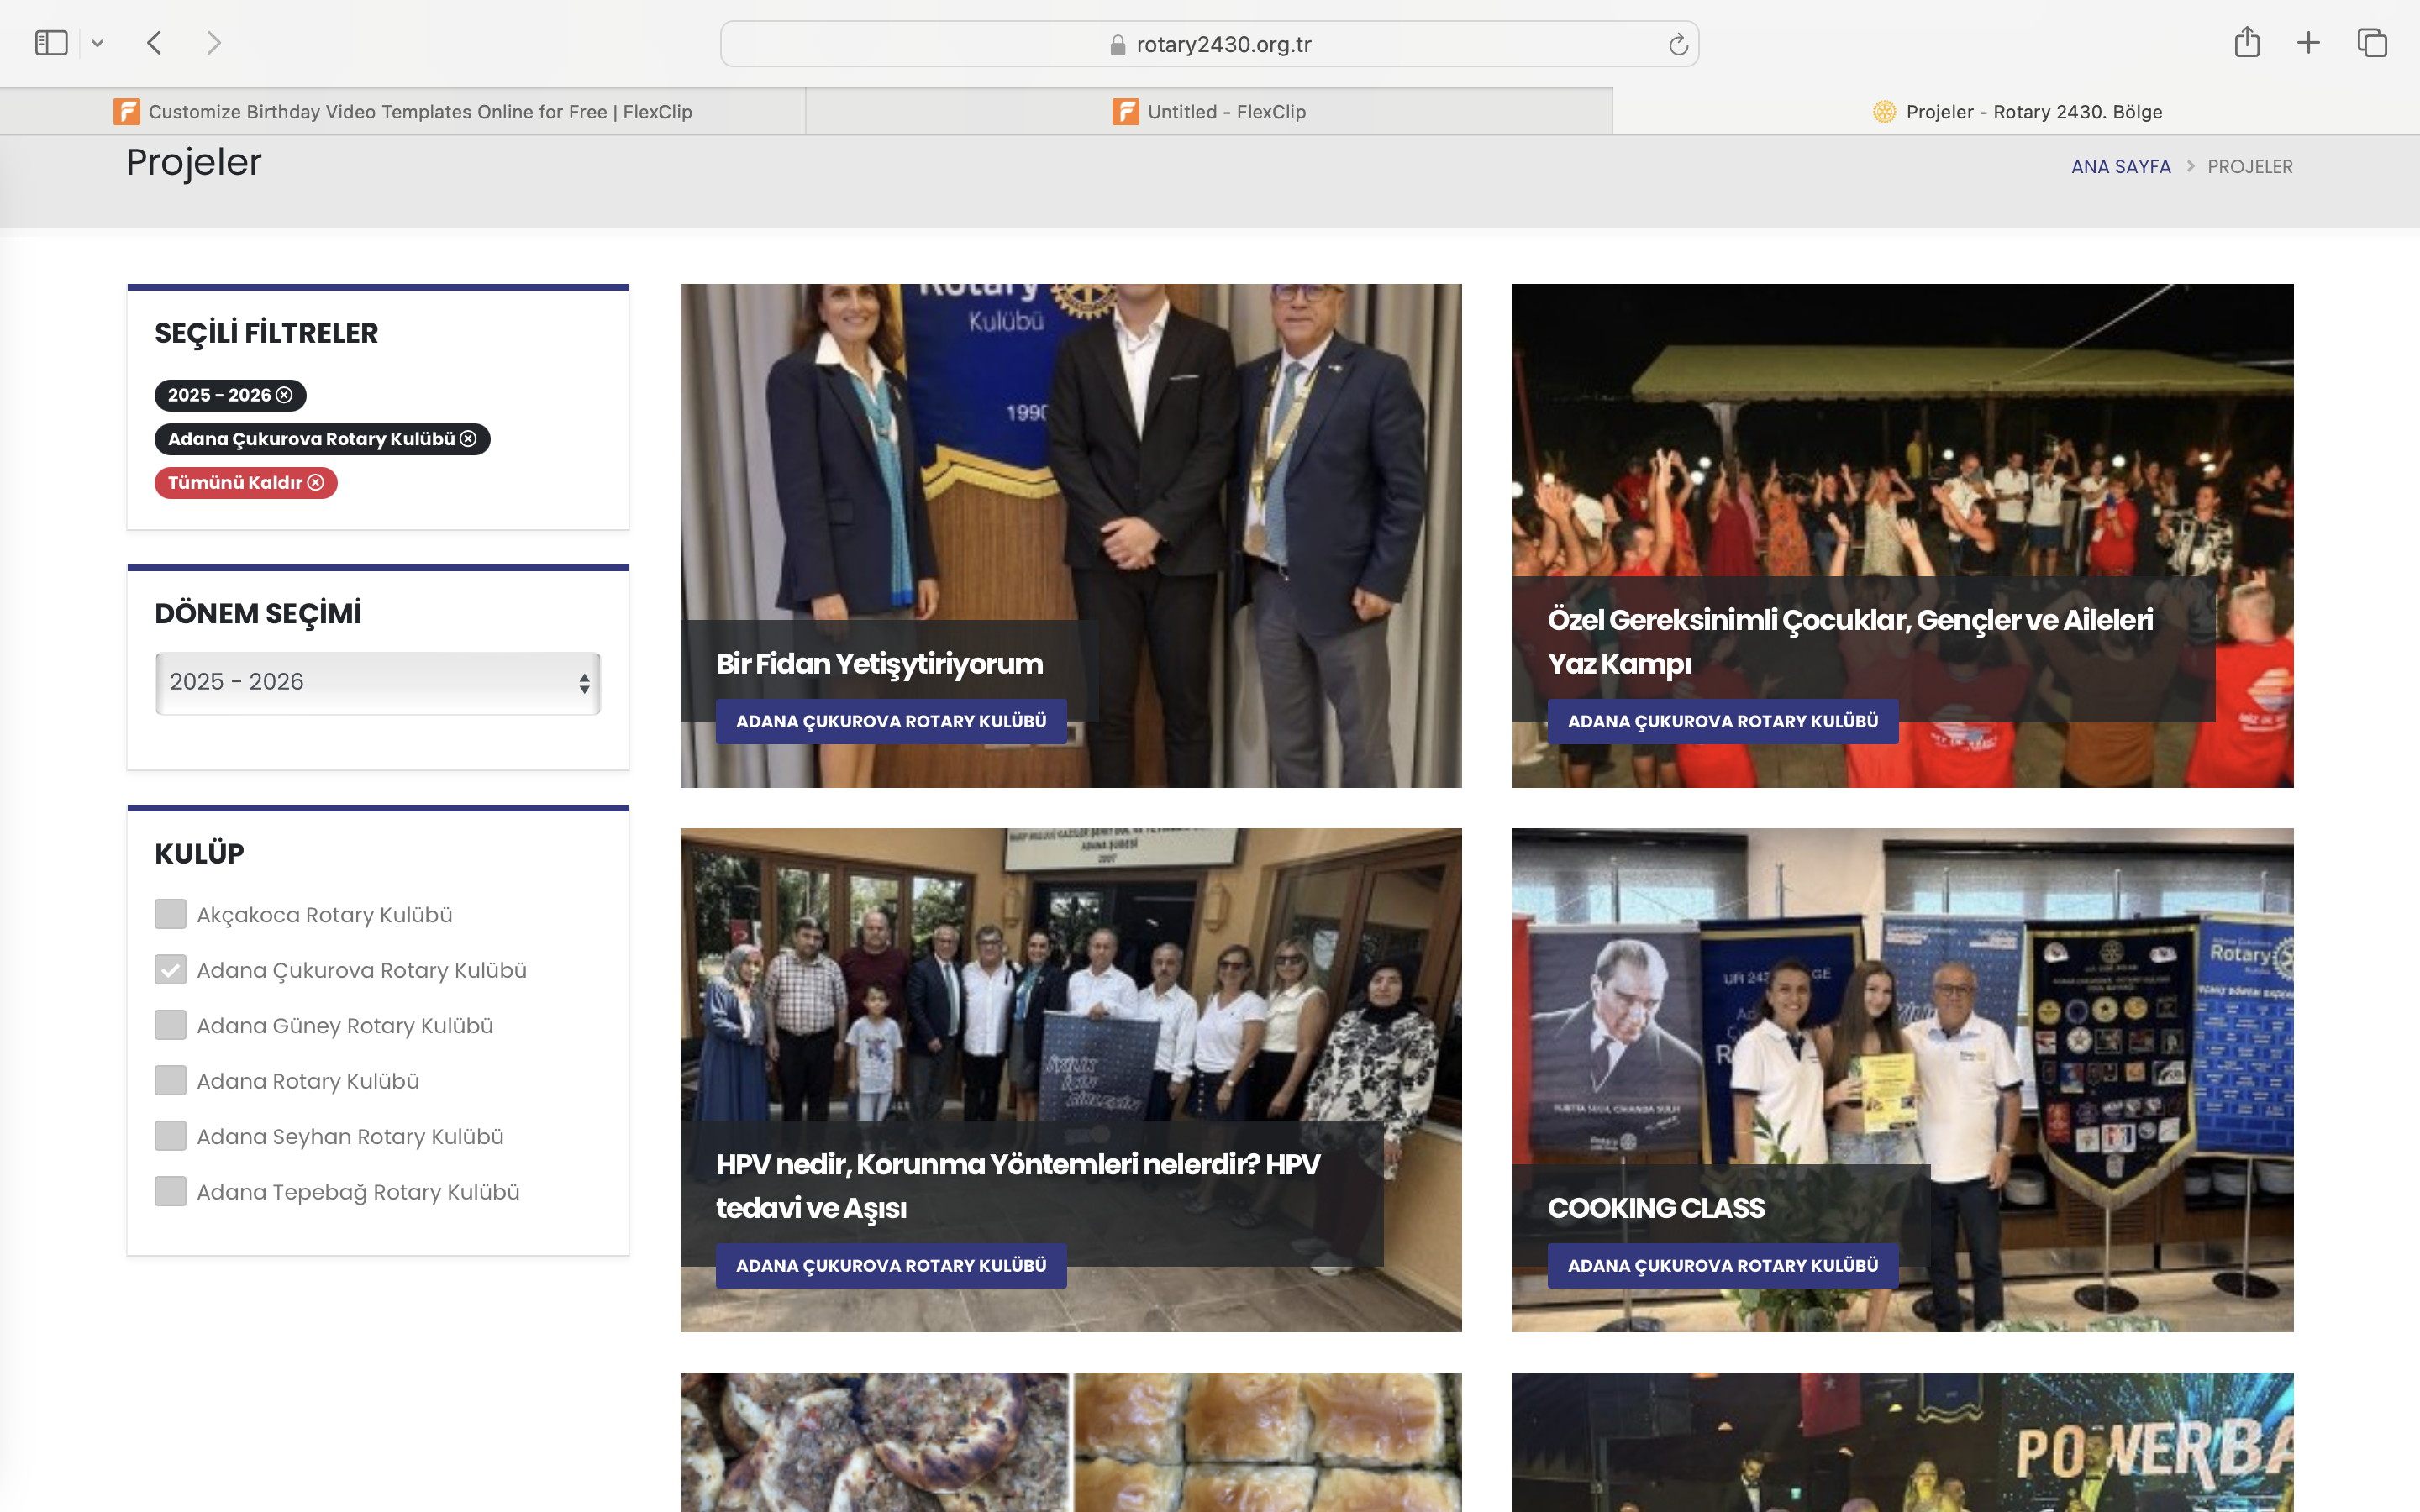This screenshot has height=1512, width=2420.
Task: Follow the ANA SAYFA breadcrumb link
Action: pos(2120,167)
